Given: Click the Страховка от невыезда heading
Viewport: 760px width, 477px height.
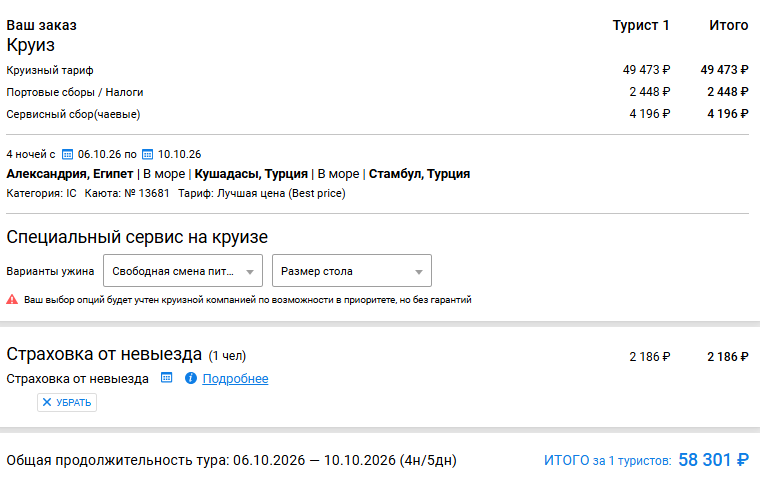Looking at the screenshot, I should (104, 354).
